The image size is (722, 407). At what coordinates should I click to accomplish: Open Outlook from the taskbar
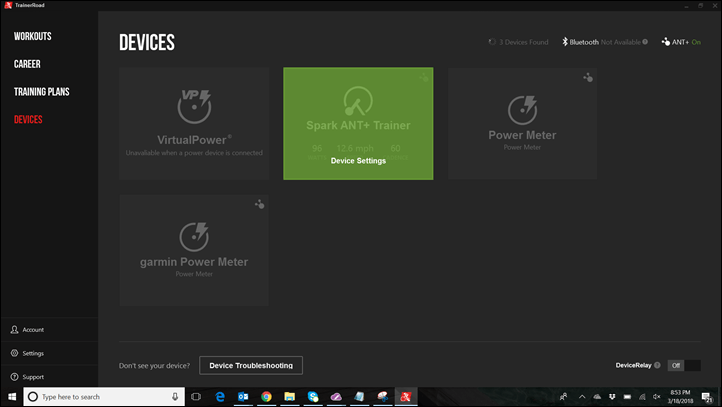pos(243,396)
